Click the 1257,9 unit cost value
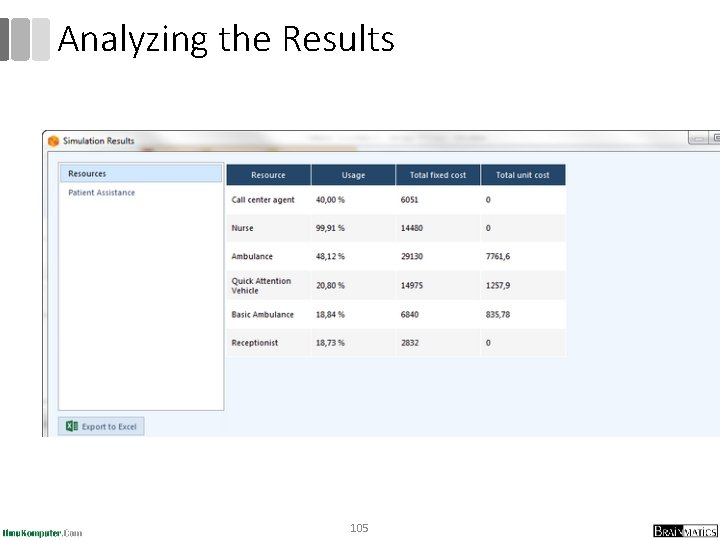This screenshot has height=540, width=720. [x=498, y=285]
